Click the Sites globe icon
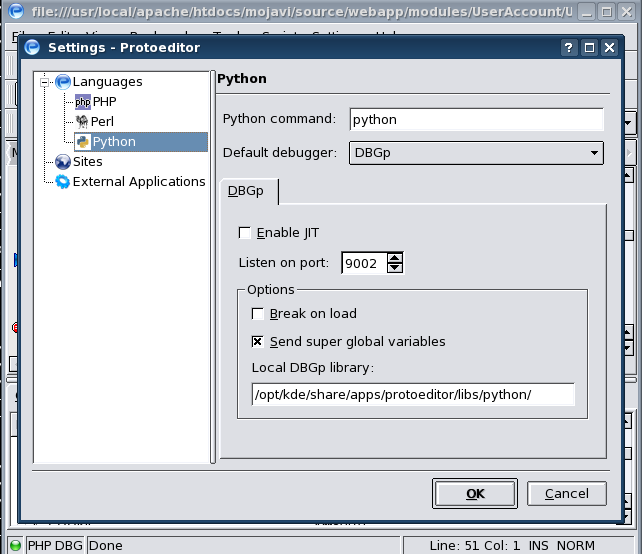642x554 pixels. point(63,162)
